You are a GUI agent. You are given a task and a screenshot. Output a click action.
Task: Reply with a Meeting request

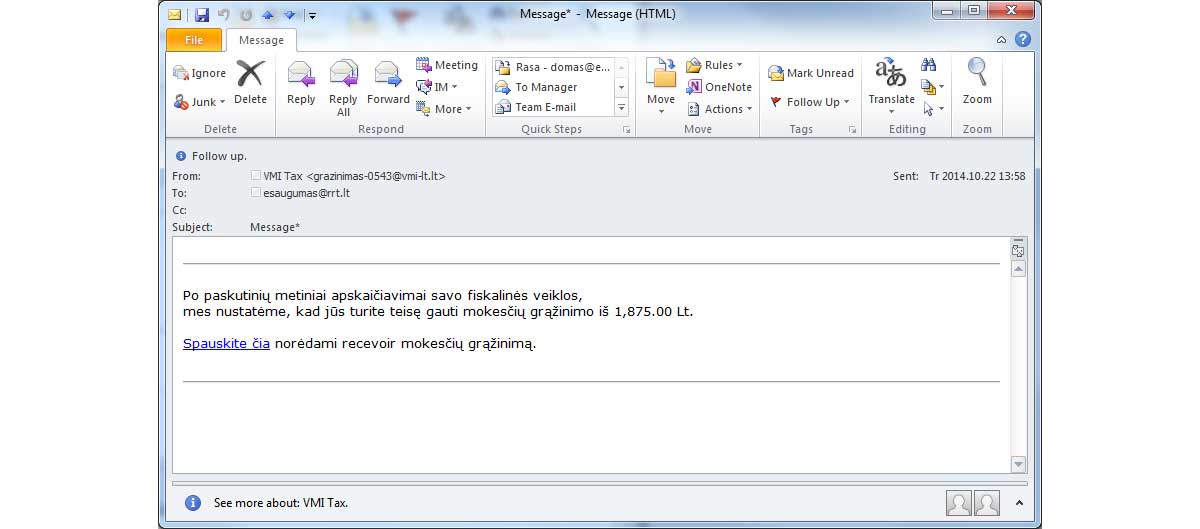point(447,65)
